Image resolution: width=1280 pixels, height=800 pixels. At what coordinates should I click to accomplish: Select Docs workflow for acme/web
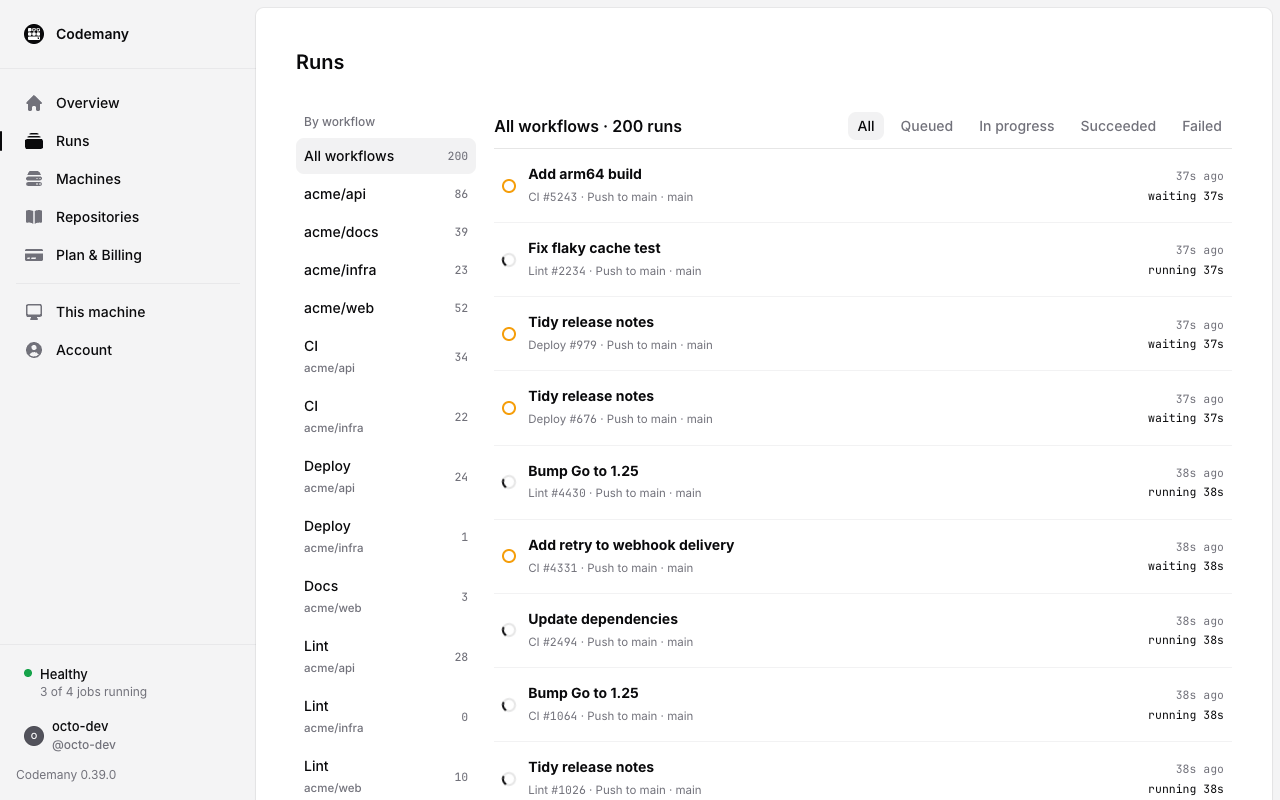(x=386, y=597)
